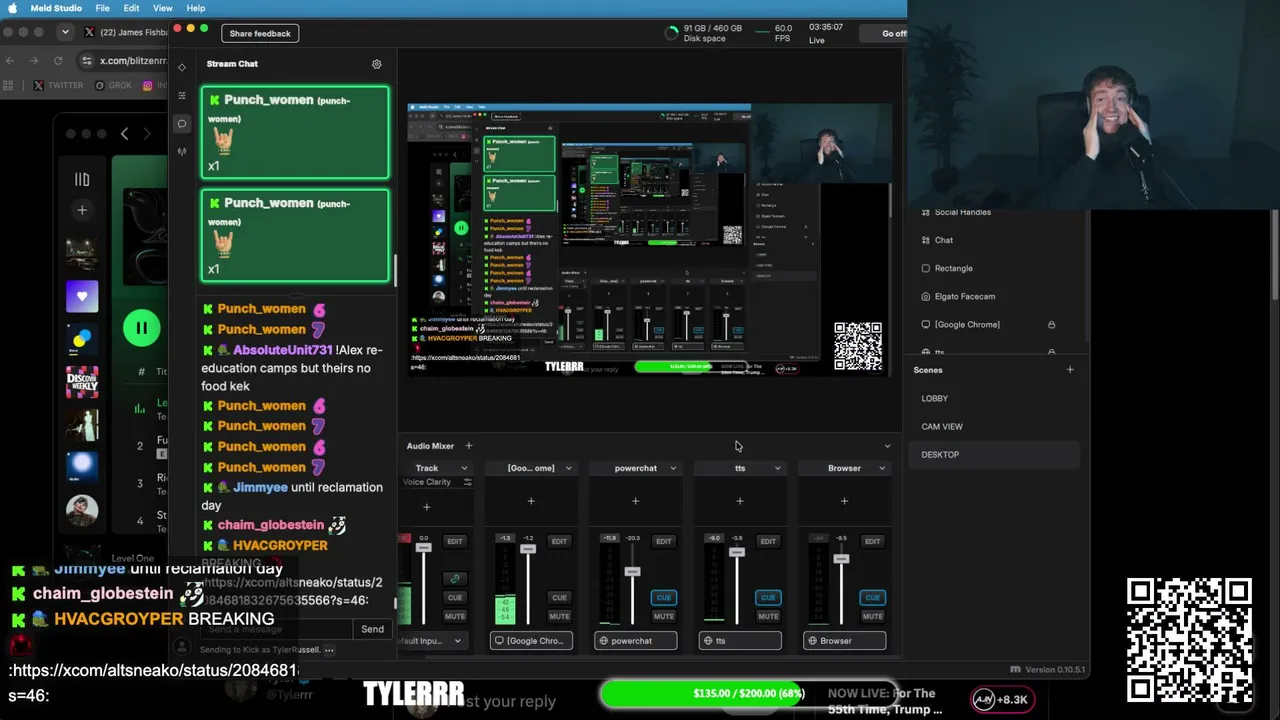Open the powerchat source selector
The width and height of the screenshot is (1280, 720).
(635, 641)
